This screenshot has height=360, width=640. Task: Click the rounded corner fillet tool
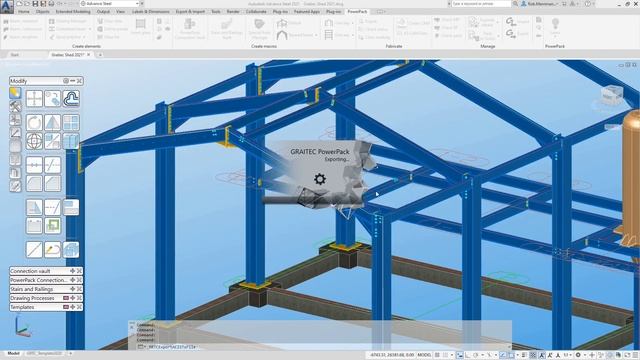click(x=34, y=183)
